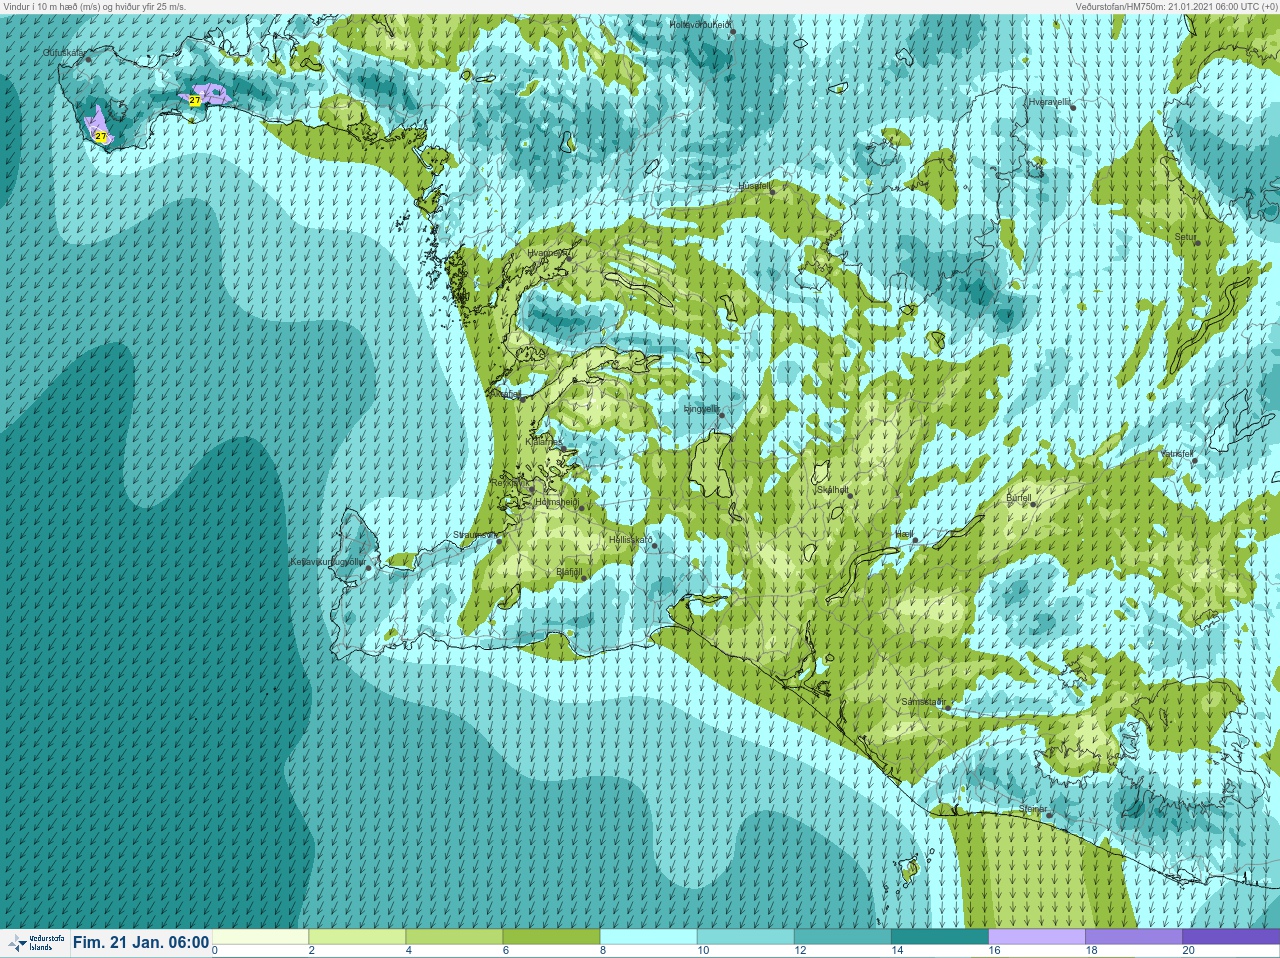Click the Þingvellir station label

pos(701,409)
